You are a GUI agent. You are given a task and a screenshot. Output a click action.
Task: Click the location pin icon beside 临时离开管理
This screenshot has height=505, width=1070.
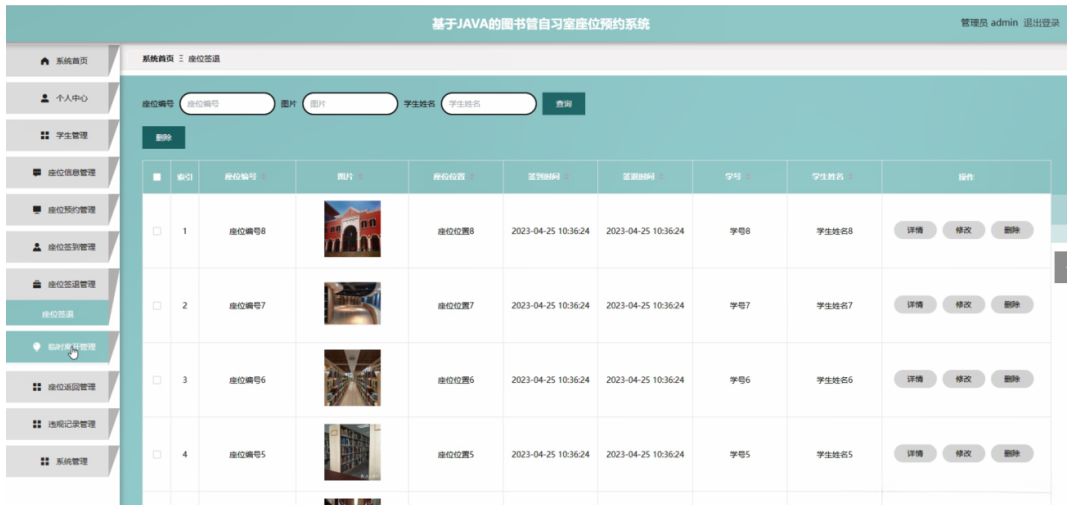pos(37,347)
